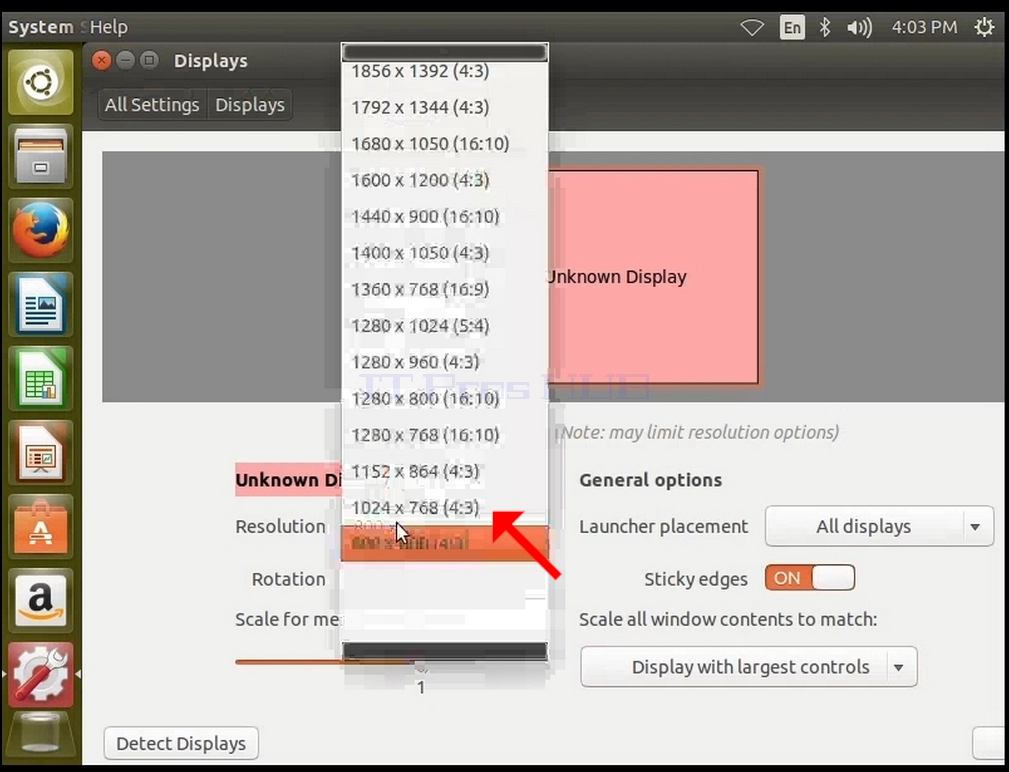Select 1360 x 768 (16:9) resolution
Image resolution: width=1009 pixels, height=772 pixels.
pyautogui.click(x=445, y=289)
